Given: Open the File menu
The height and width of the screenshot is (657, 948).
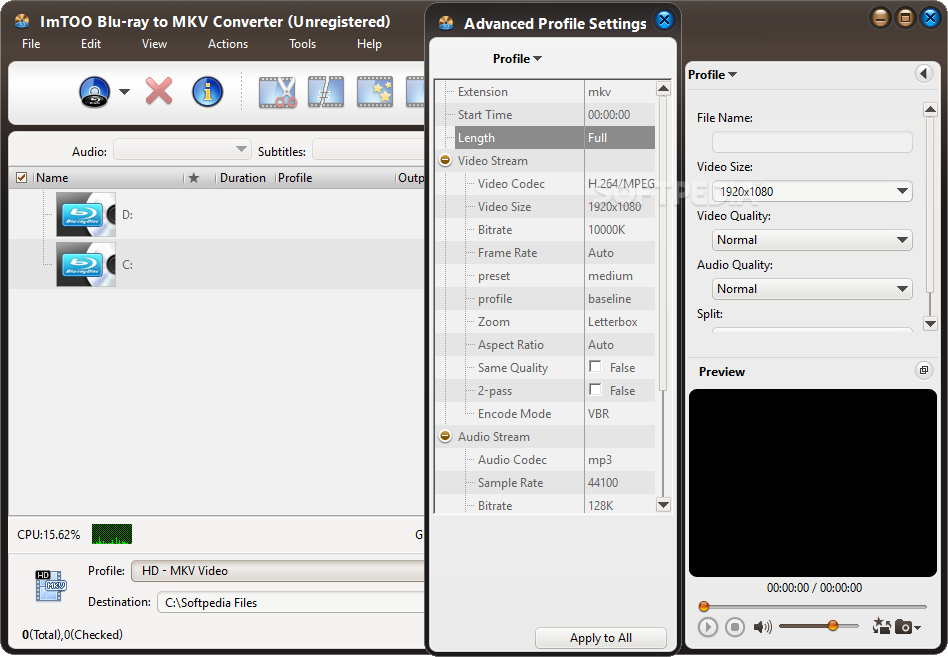Looking at the screenshot, I should (x=31, y=44).
